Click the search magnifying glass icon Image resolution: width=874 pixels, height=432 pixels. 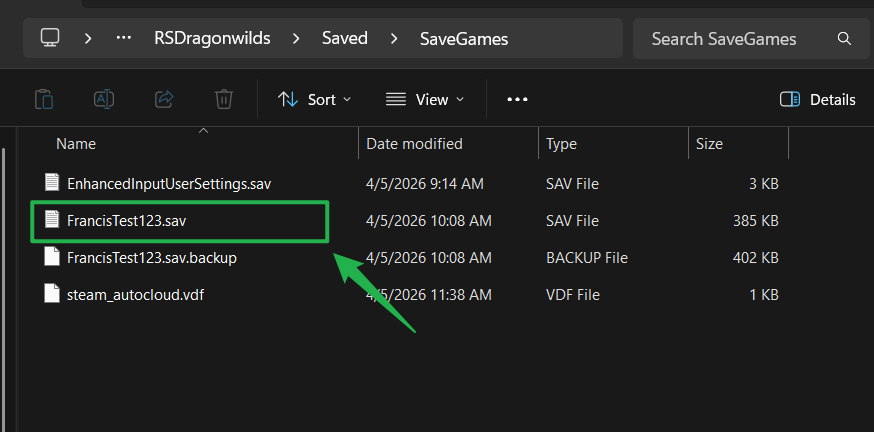coord(844,39)
